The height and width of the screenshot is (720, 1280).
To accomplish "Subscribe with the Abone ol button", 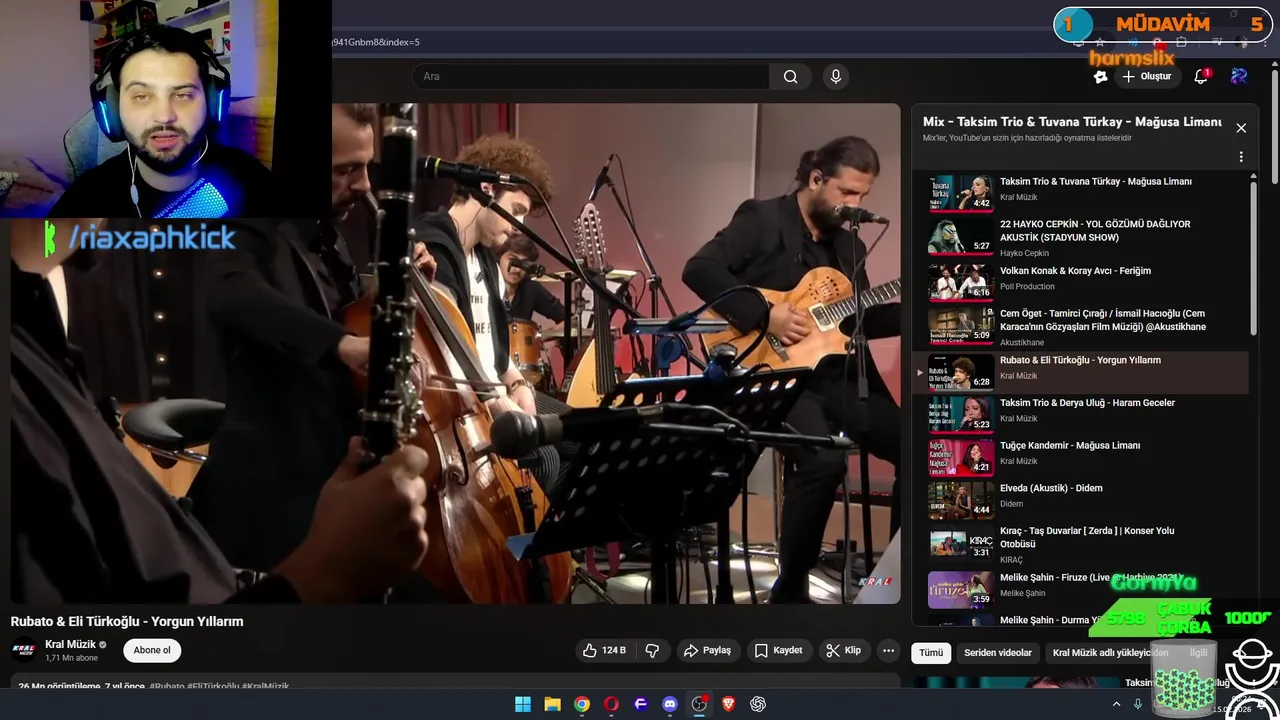I will [x=152, y=650].
